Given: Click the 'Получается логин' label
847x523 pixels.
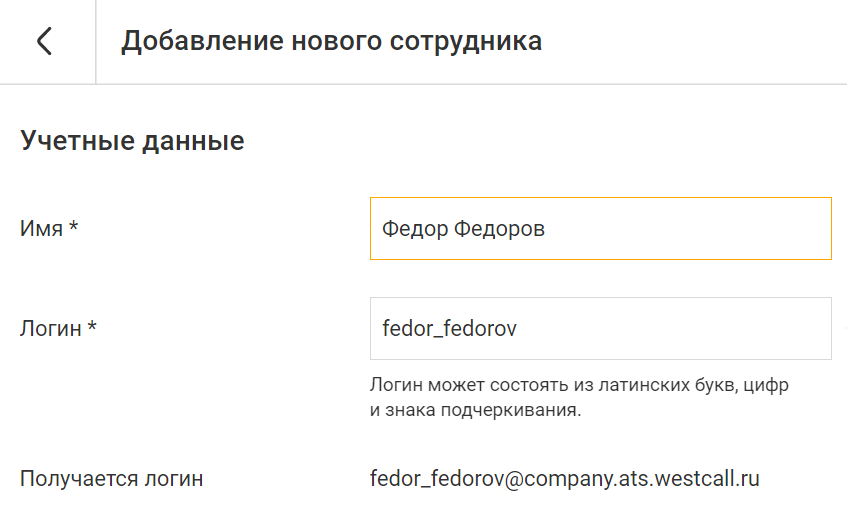Looking at the screenshot, I should pos(112,479).
